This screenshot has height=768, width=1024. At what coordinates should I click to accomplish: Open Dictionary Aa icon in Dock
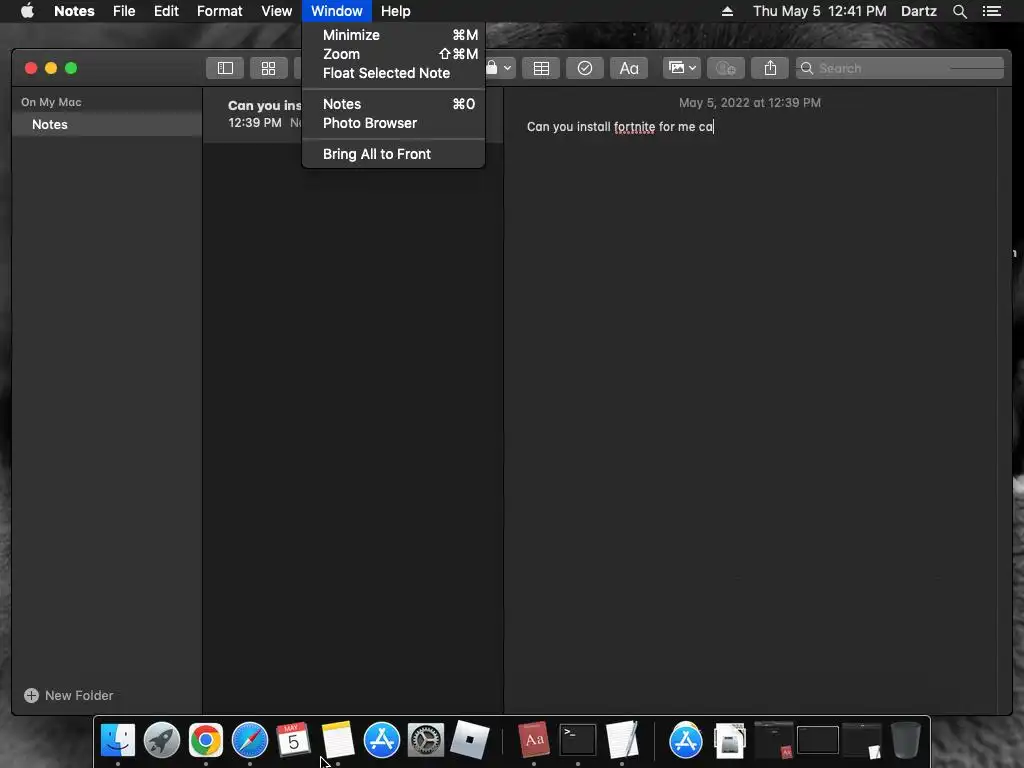tap(534, 740)
